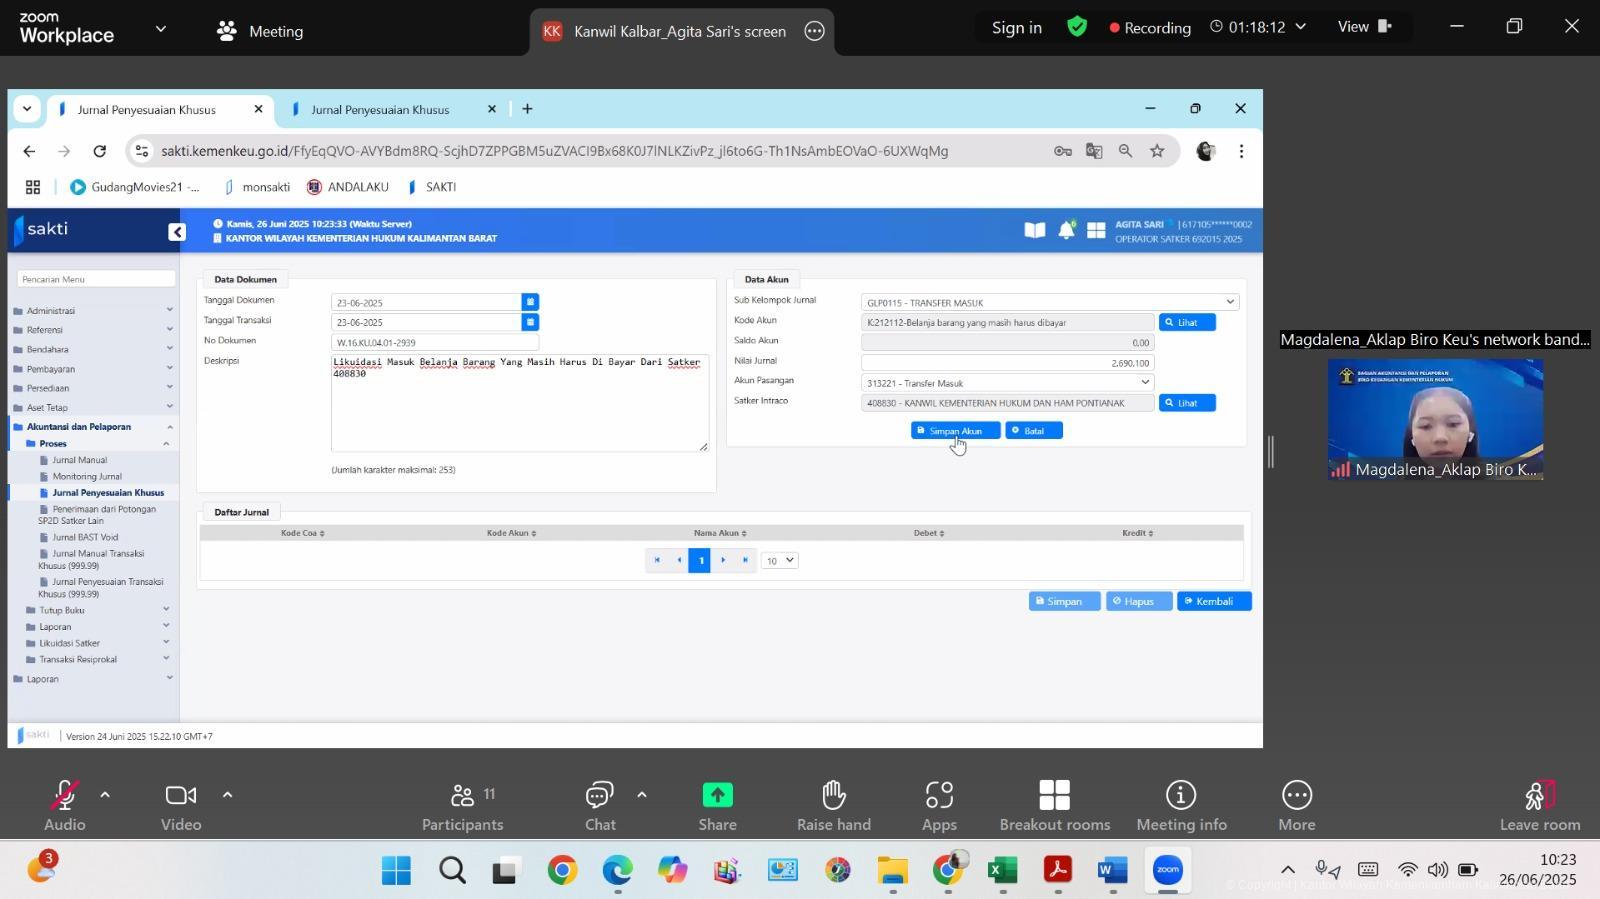Screen dimensions: 1600x899
Task: Unmute the microphone via Audio button
Action: click(64, 806)
